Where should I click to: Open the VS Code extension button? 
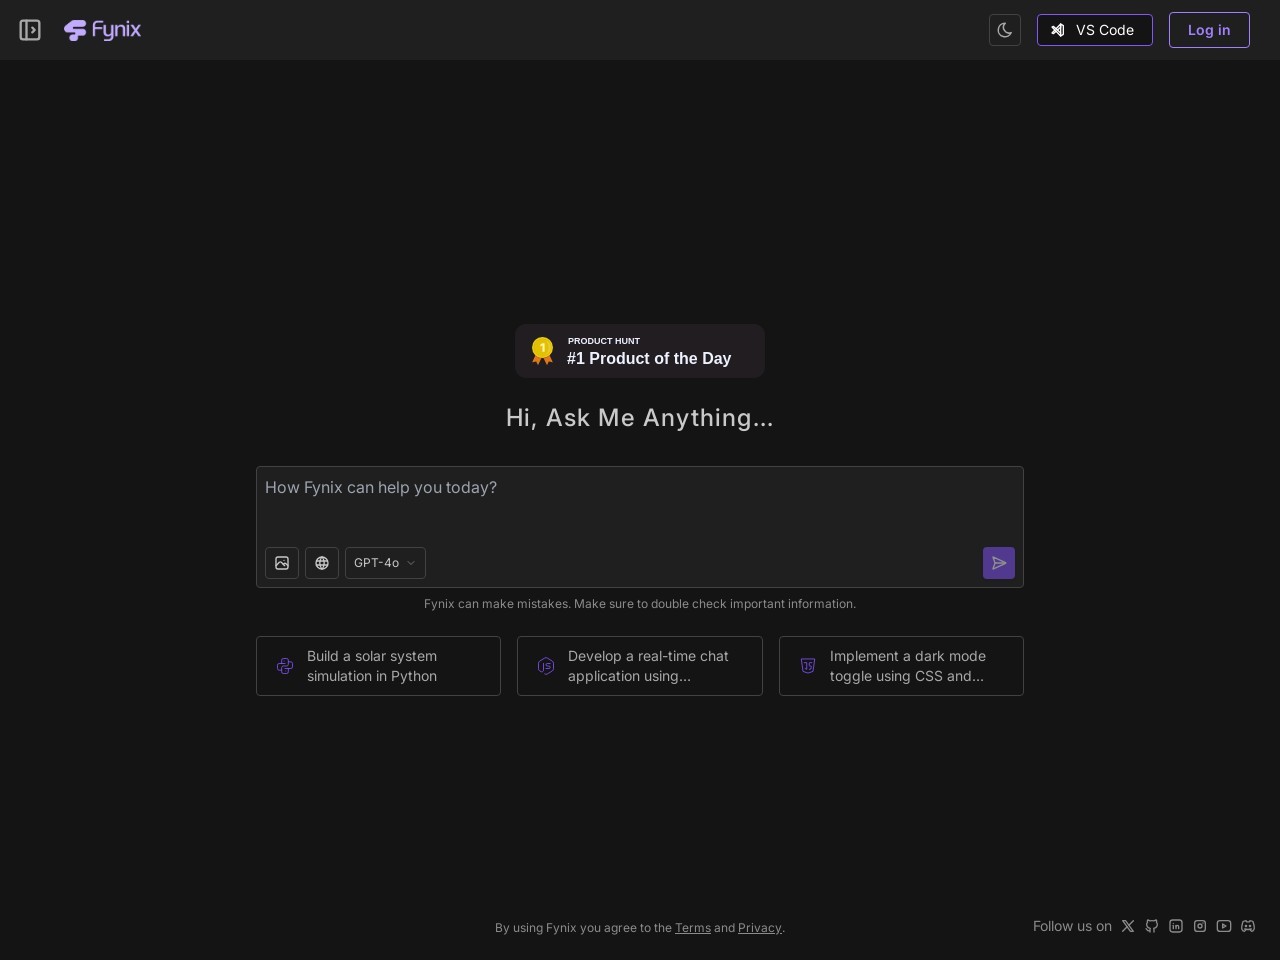point(1095,30)
